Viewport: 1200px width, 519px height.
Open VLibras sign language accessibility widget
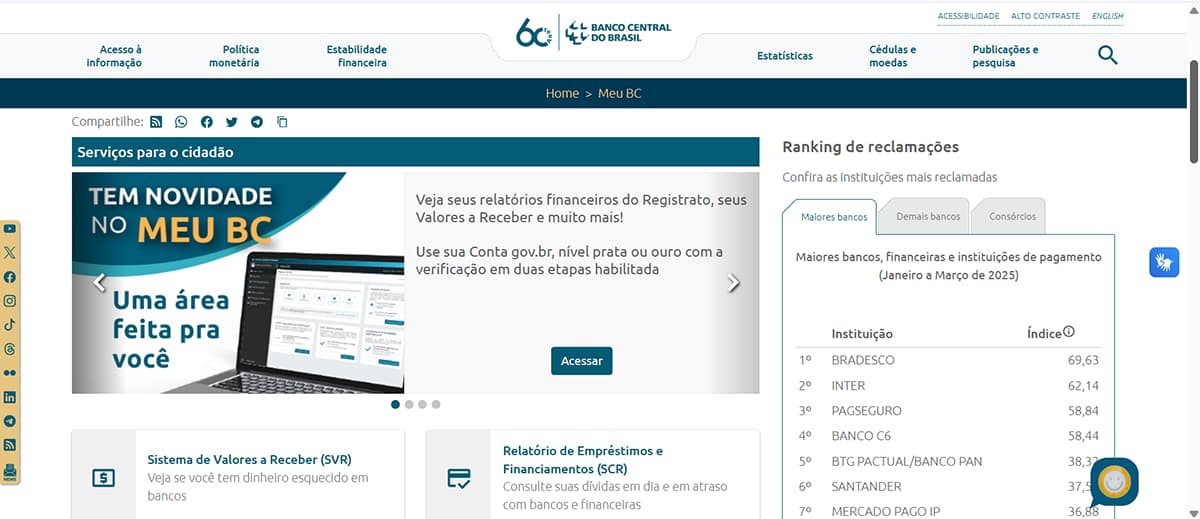click(x=1164, y=262)
